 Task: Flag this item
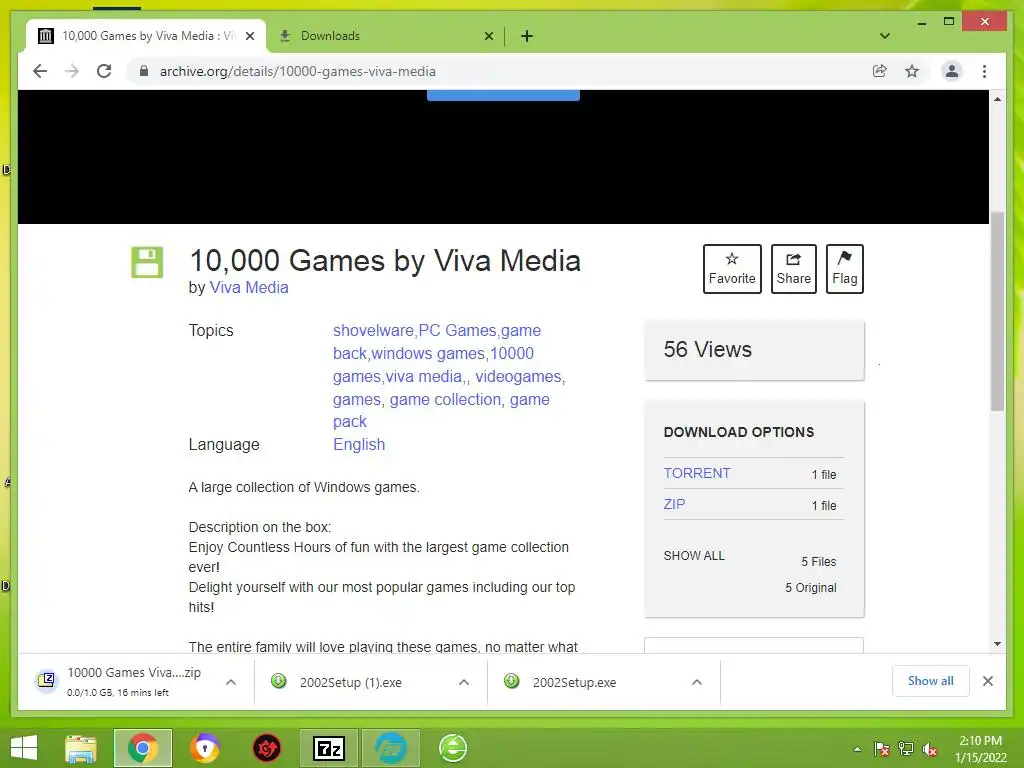point(844,269)
